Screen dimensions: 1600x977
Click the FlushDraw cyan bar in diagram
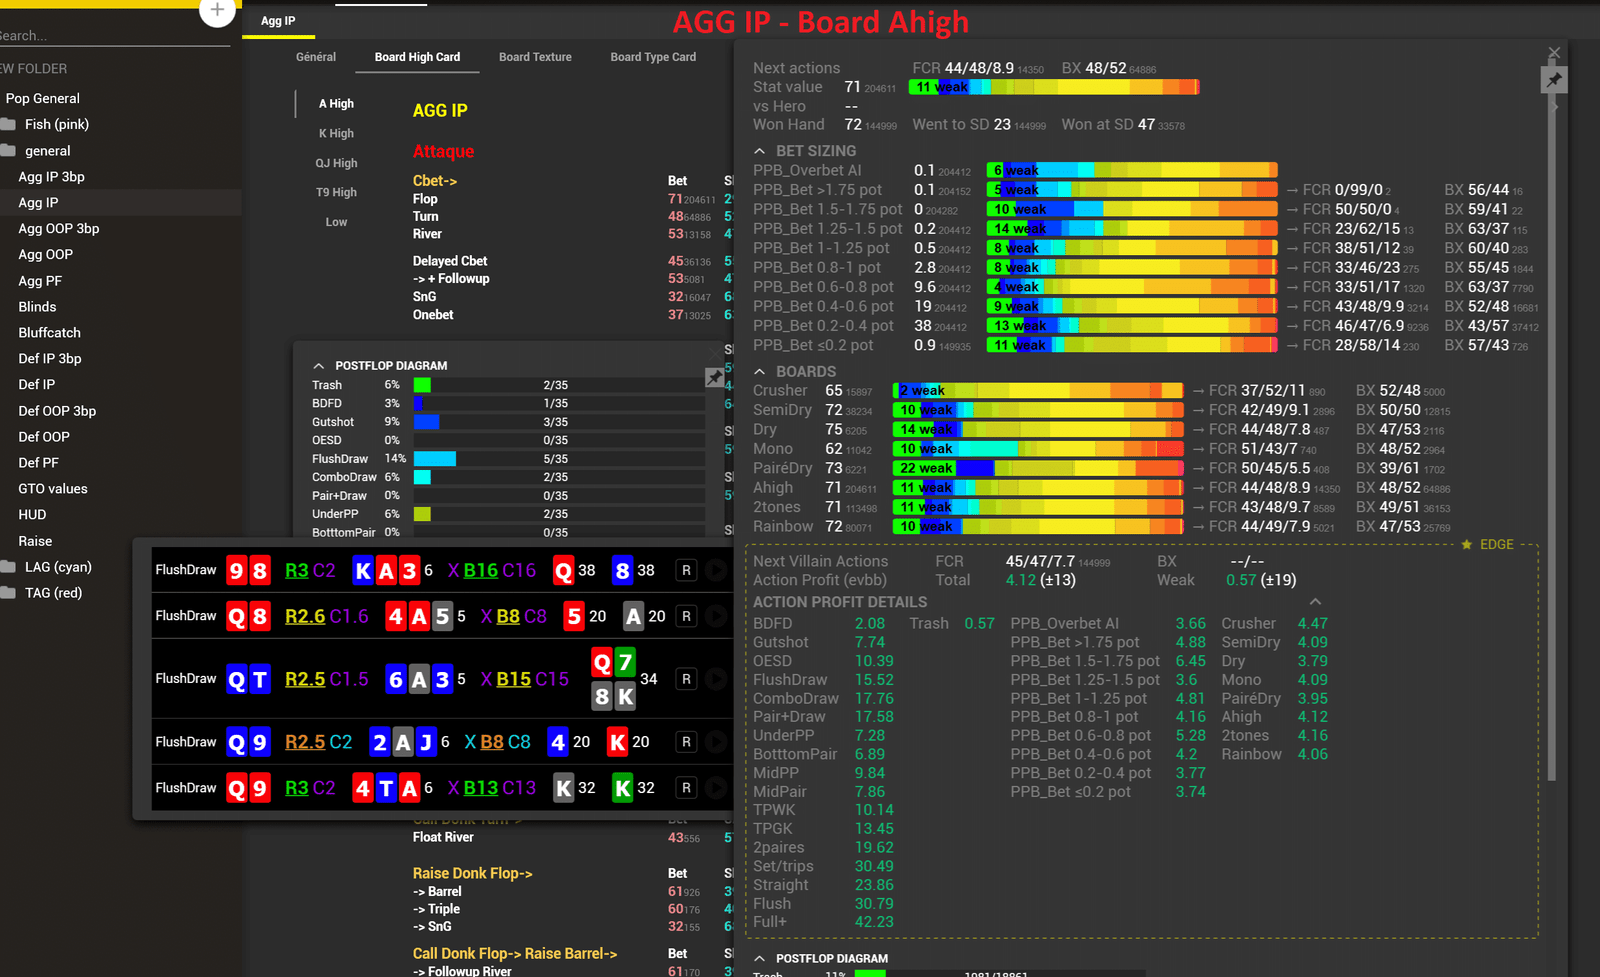435,459
